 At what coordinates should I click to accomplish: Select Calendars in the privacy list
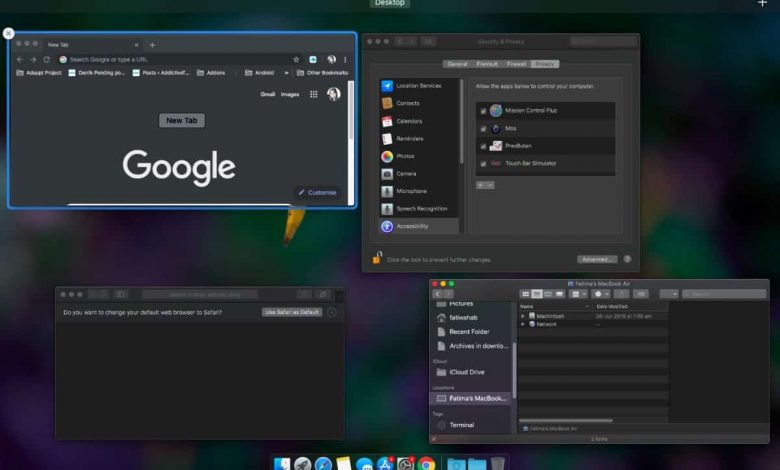point(419,121)
